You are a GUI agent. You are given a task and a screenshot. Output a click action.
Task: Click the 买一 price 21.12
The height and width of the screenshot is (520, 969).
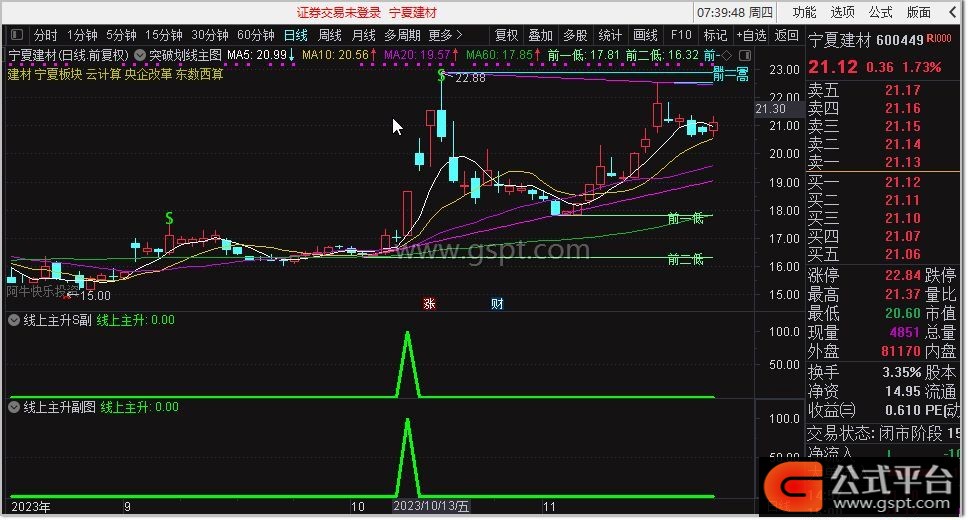tap(902, 182)
